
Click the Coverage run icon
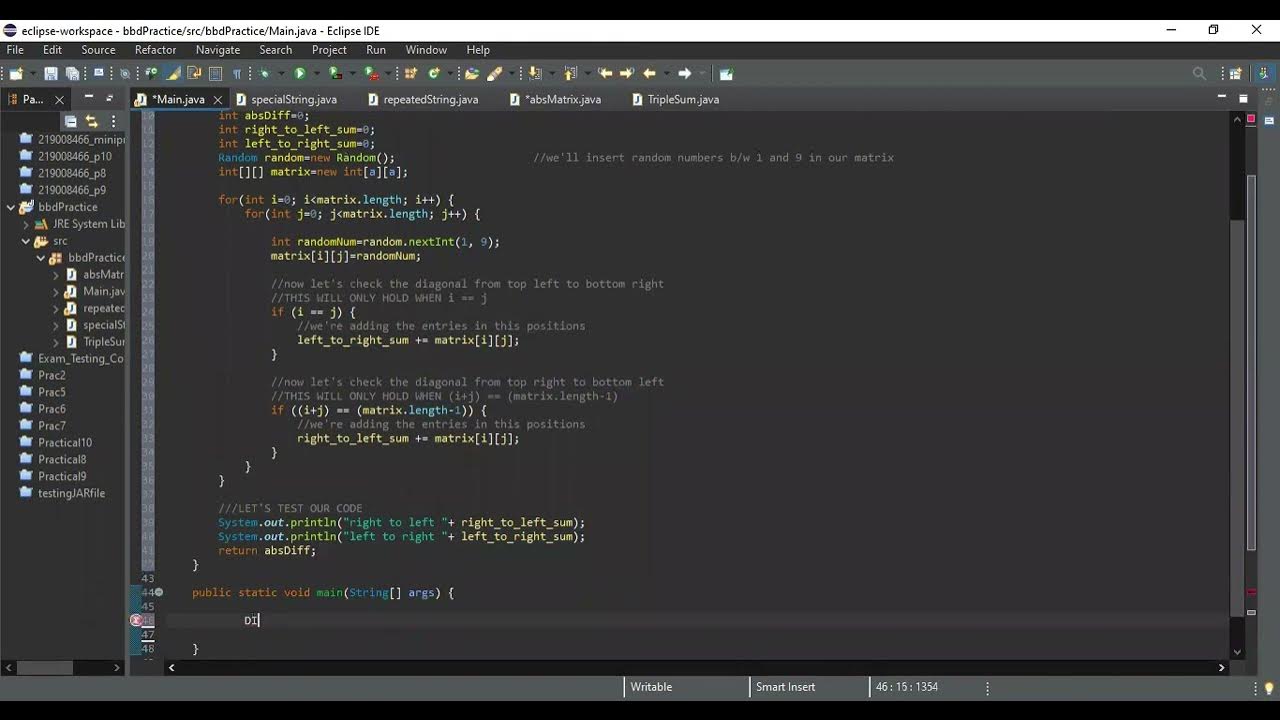tap(335, 73)
